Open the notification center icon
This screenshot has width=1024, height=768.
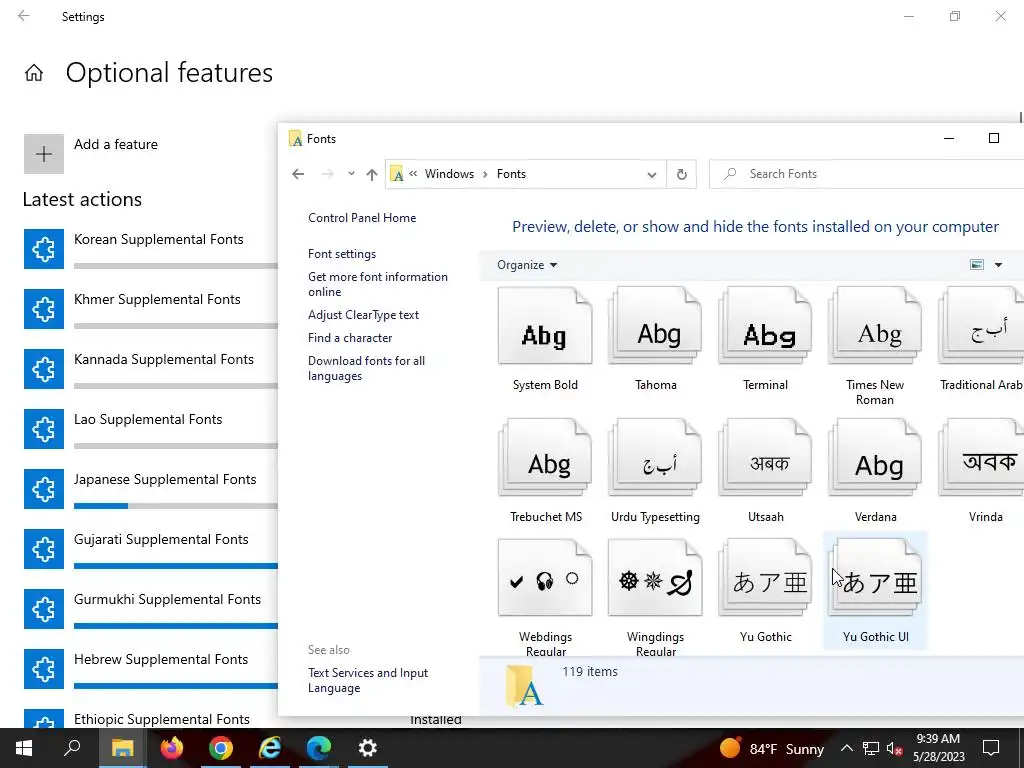coord(991,748)
